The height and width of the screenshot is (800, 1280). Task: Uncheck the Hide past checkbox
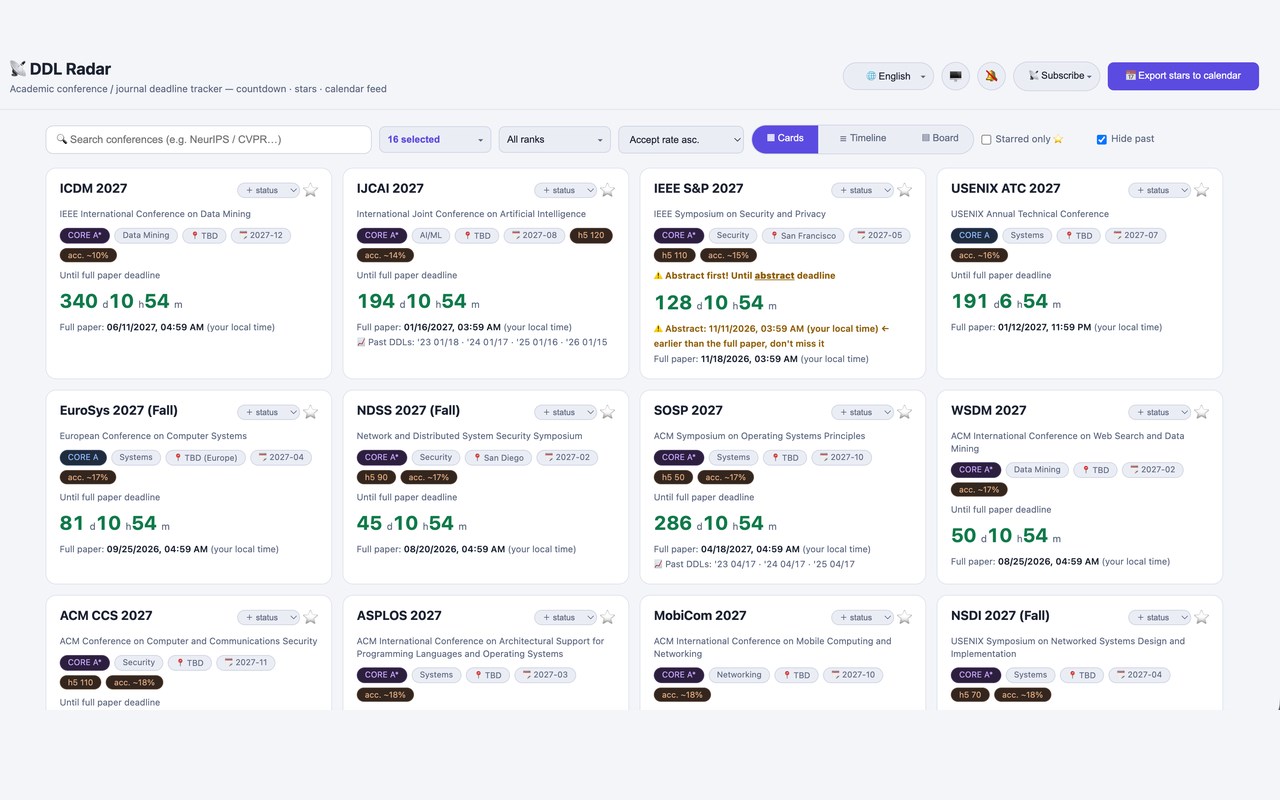(1102, 140)
